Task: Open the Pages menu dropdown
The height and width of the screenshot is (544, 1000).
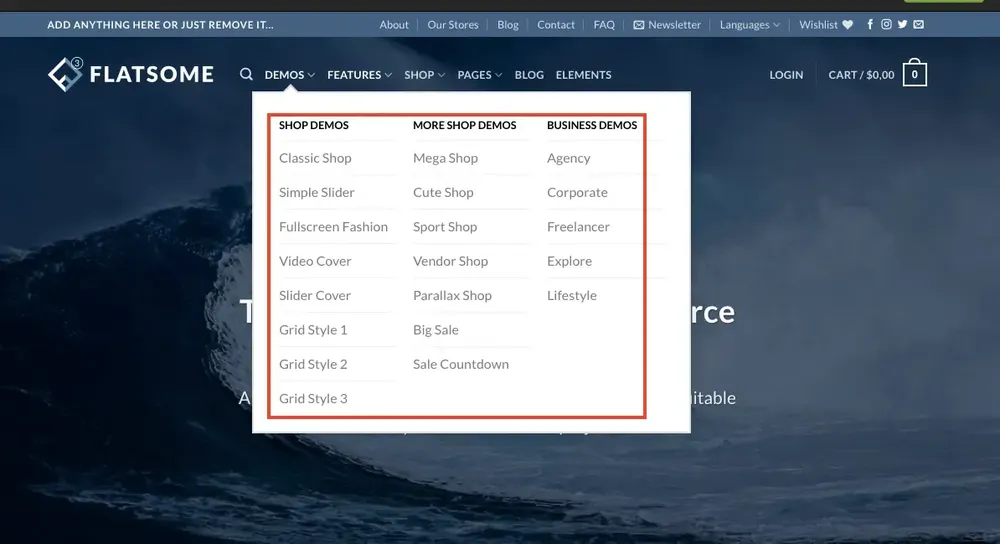Action: click(480, 75)
